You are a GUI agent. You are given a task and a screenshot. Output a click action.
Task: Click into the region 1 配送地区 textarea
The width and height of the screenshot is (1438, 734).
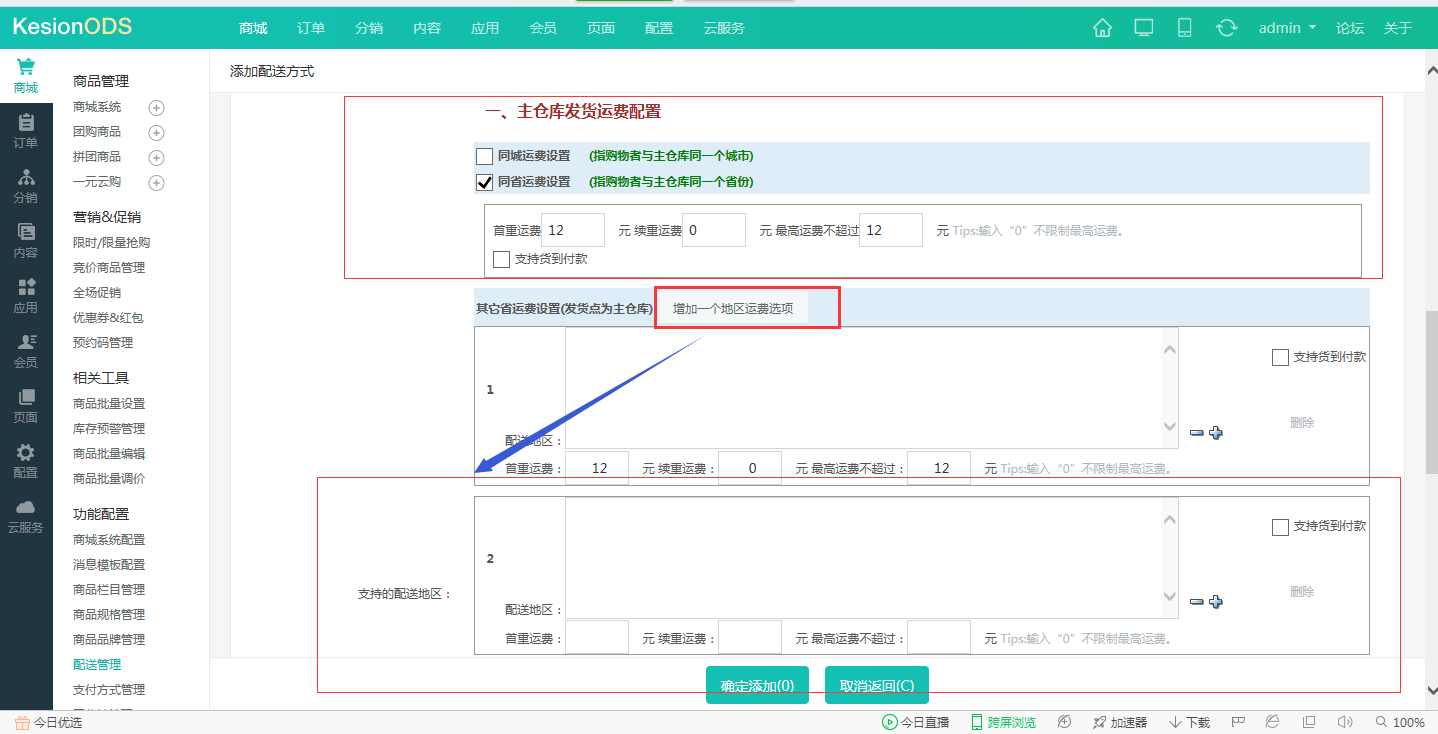871,388
